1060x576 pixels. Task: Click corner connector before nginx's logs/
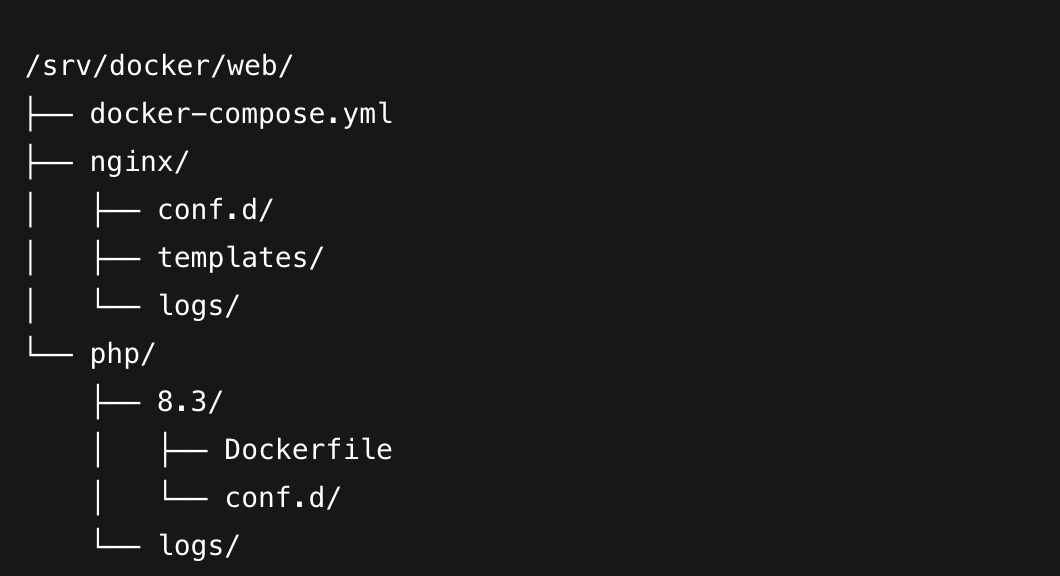pos(116,306)
